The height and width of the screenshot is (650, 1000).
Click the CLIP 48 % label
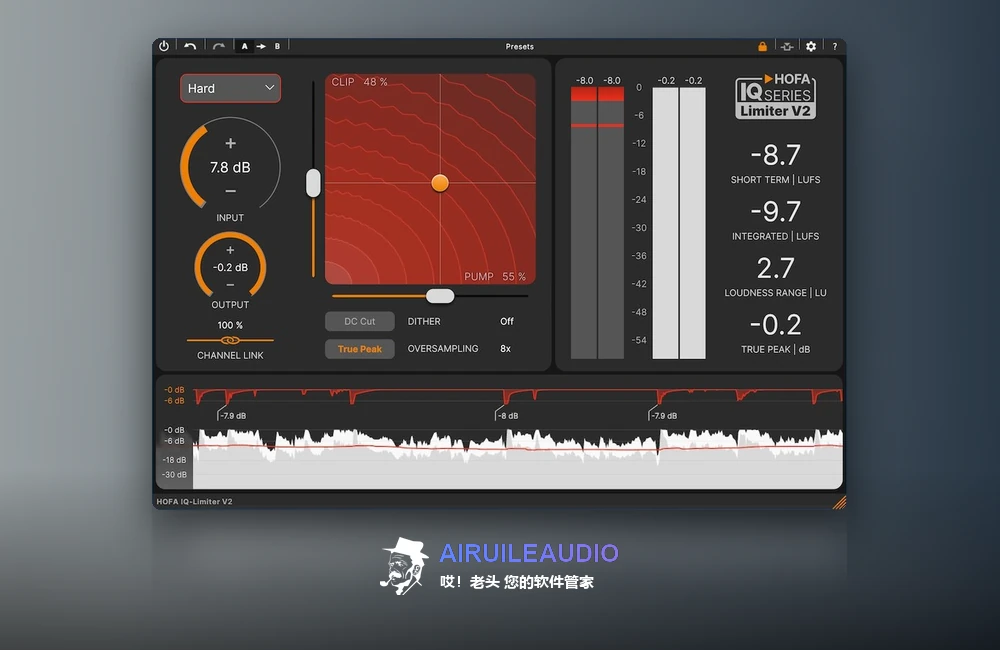(x=359, y=82)
